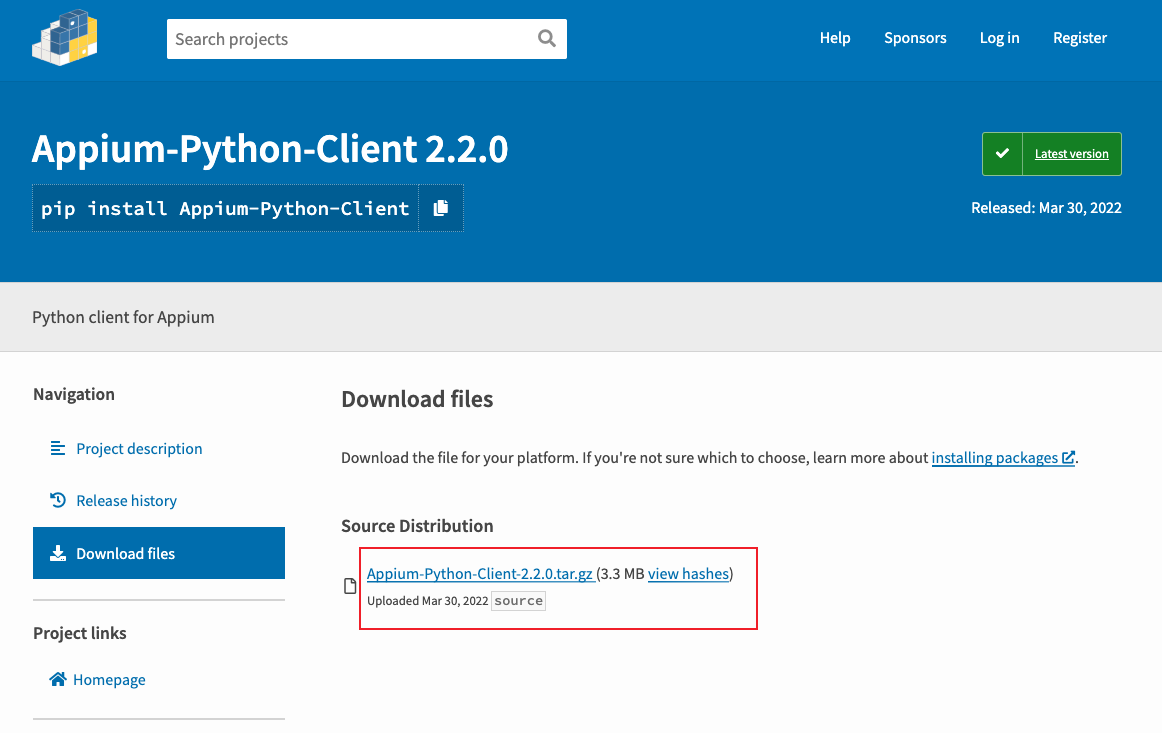Click the Homepage house icon

click(x=58, y=679)
